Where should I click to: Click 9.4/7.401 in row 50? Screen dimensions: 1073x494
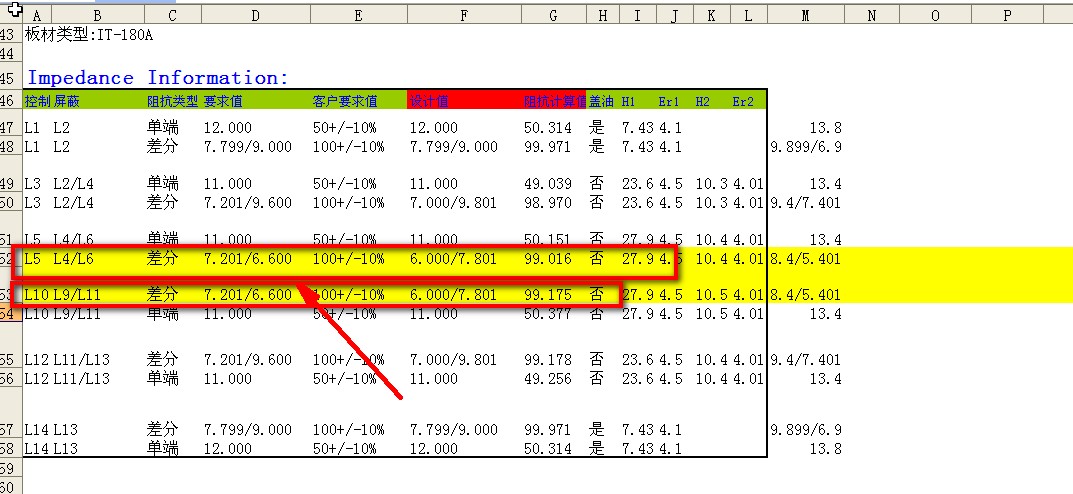coord(806,203)
